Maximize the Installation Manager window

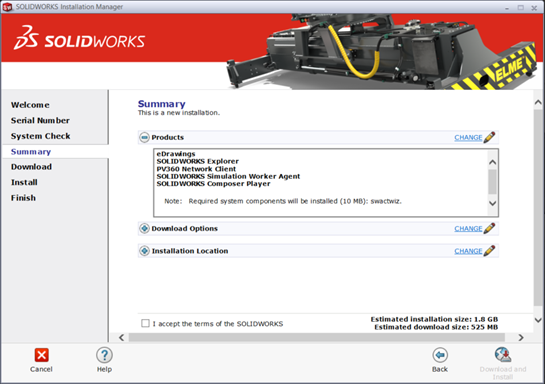pyautogui.click(x=521, y=7)
